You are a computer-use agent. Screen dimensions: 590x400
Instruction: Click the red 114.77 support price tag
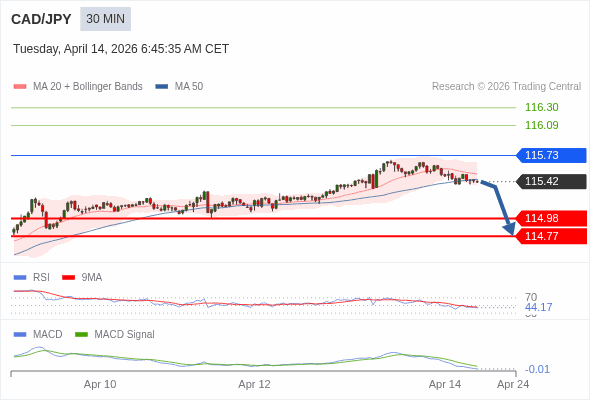click(x=551, y=236)
